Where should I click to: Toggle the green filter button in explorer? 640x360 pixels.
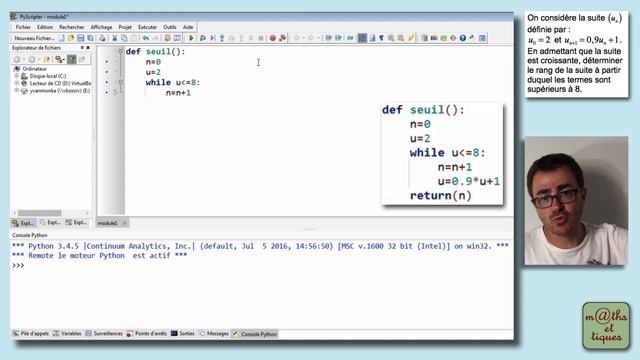pos(72,59)
